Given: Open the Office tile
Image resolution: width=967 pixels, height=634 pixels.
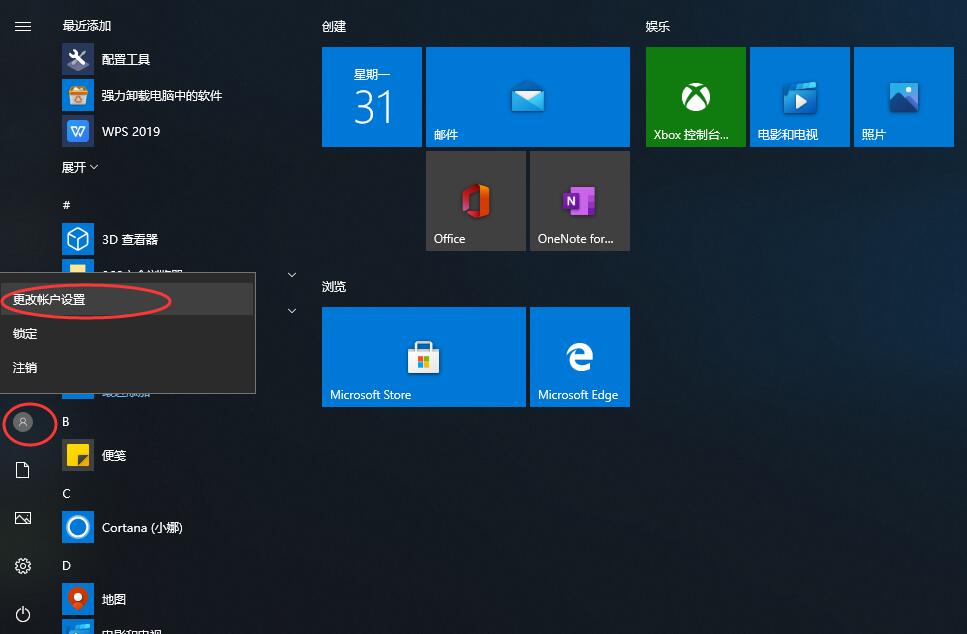Looking at the screenshot, I should coord(476,201).
